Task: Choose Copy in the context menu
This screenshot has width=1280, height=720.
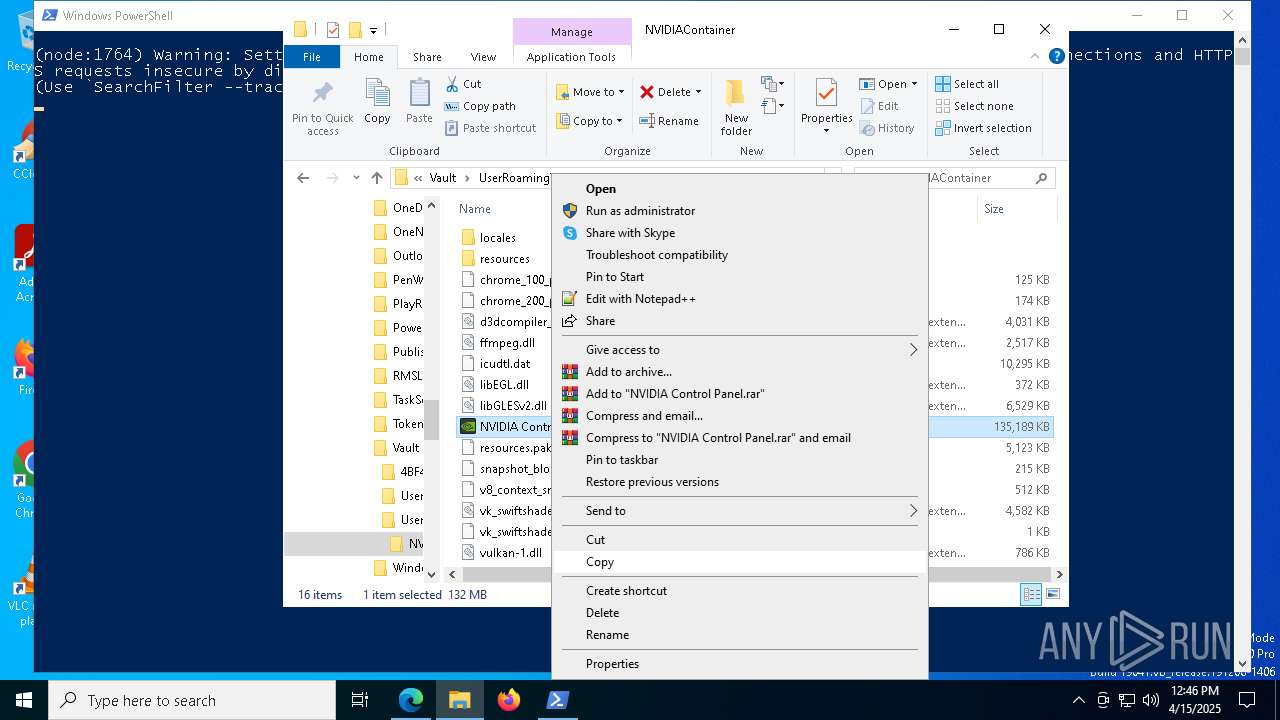Action: [x=739, y=562]
